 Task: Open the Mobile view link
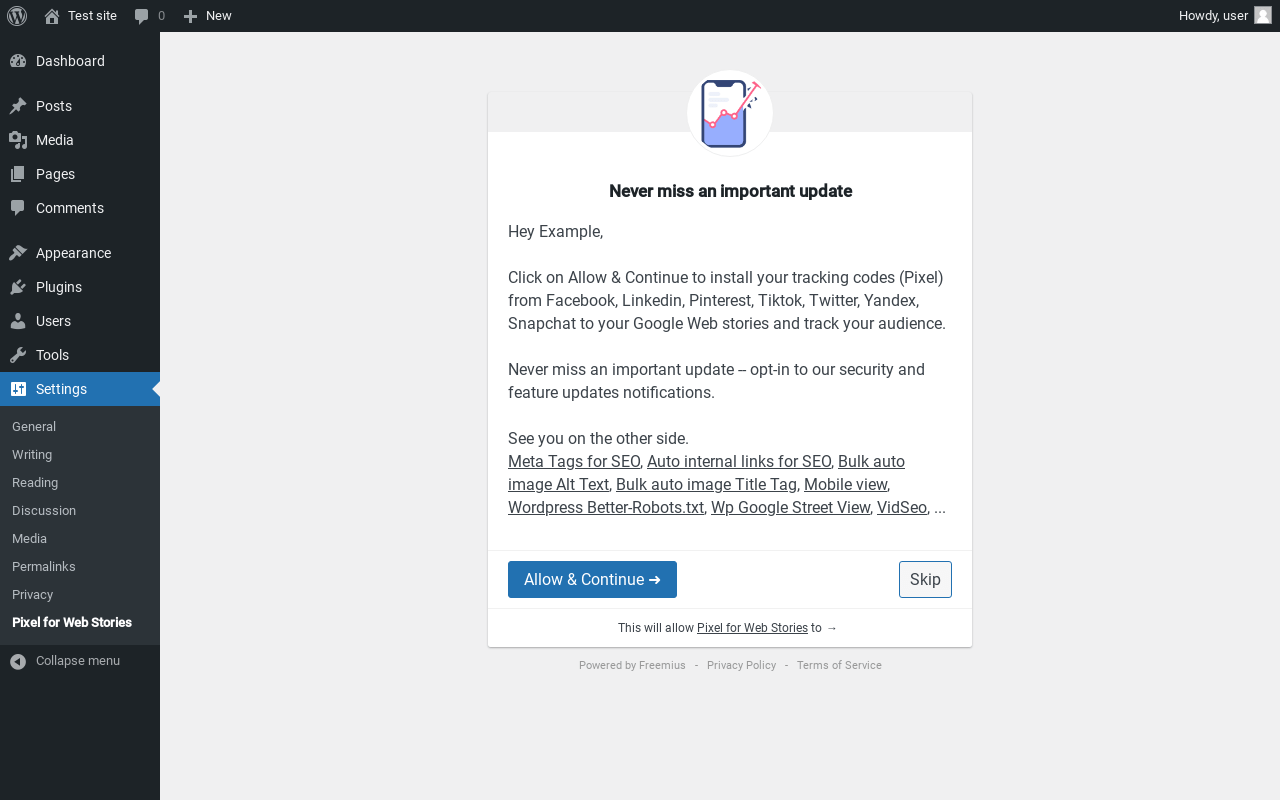[846, 484]
